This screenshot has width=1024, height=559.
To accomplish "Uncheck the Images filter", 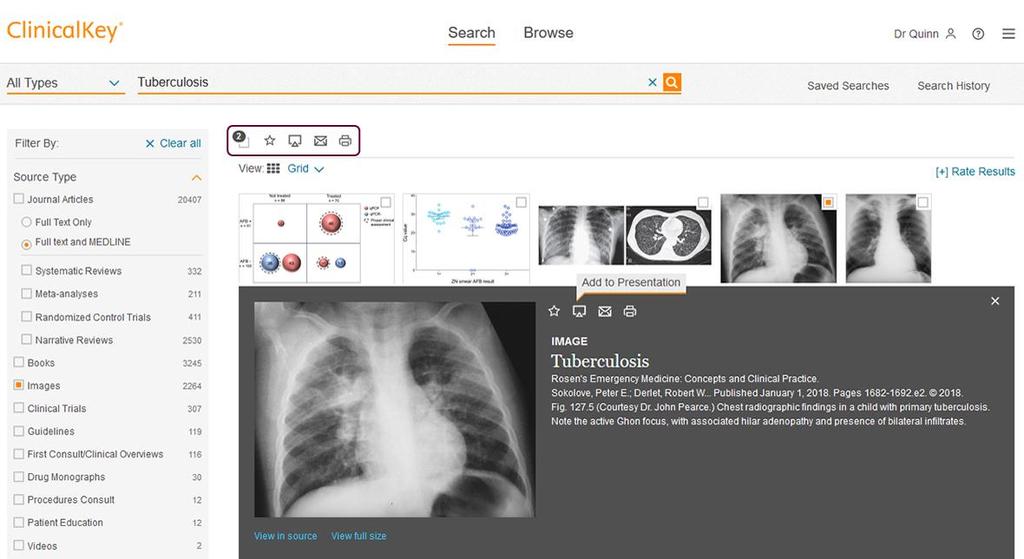I will tap(19, 385).
